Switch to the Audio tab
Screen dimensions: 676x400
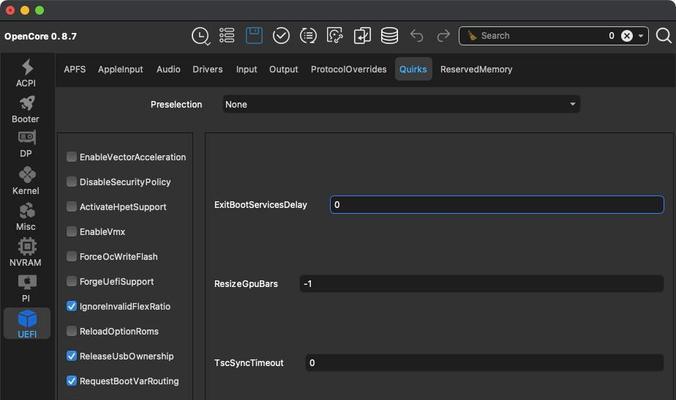tap(168, 69)
